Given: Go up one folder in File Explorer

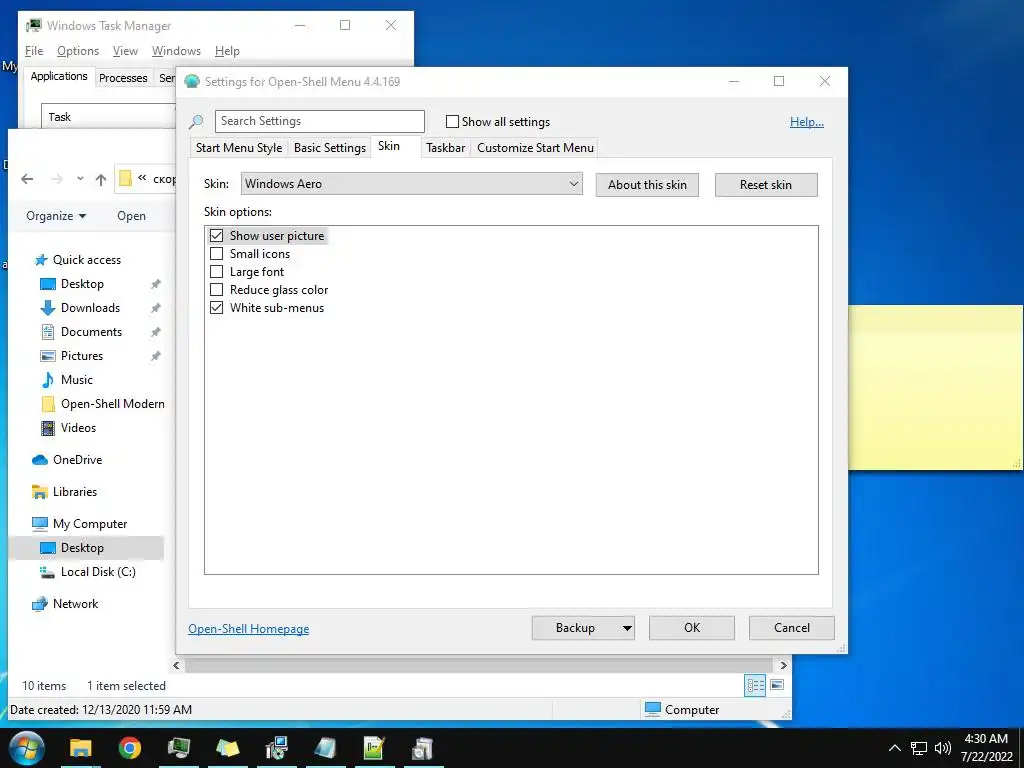Looking at the screenshot, I should 101,180.
